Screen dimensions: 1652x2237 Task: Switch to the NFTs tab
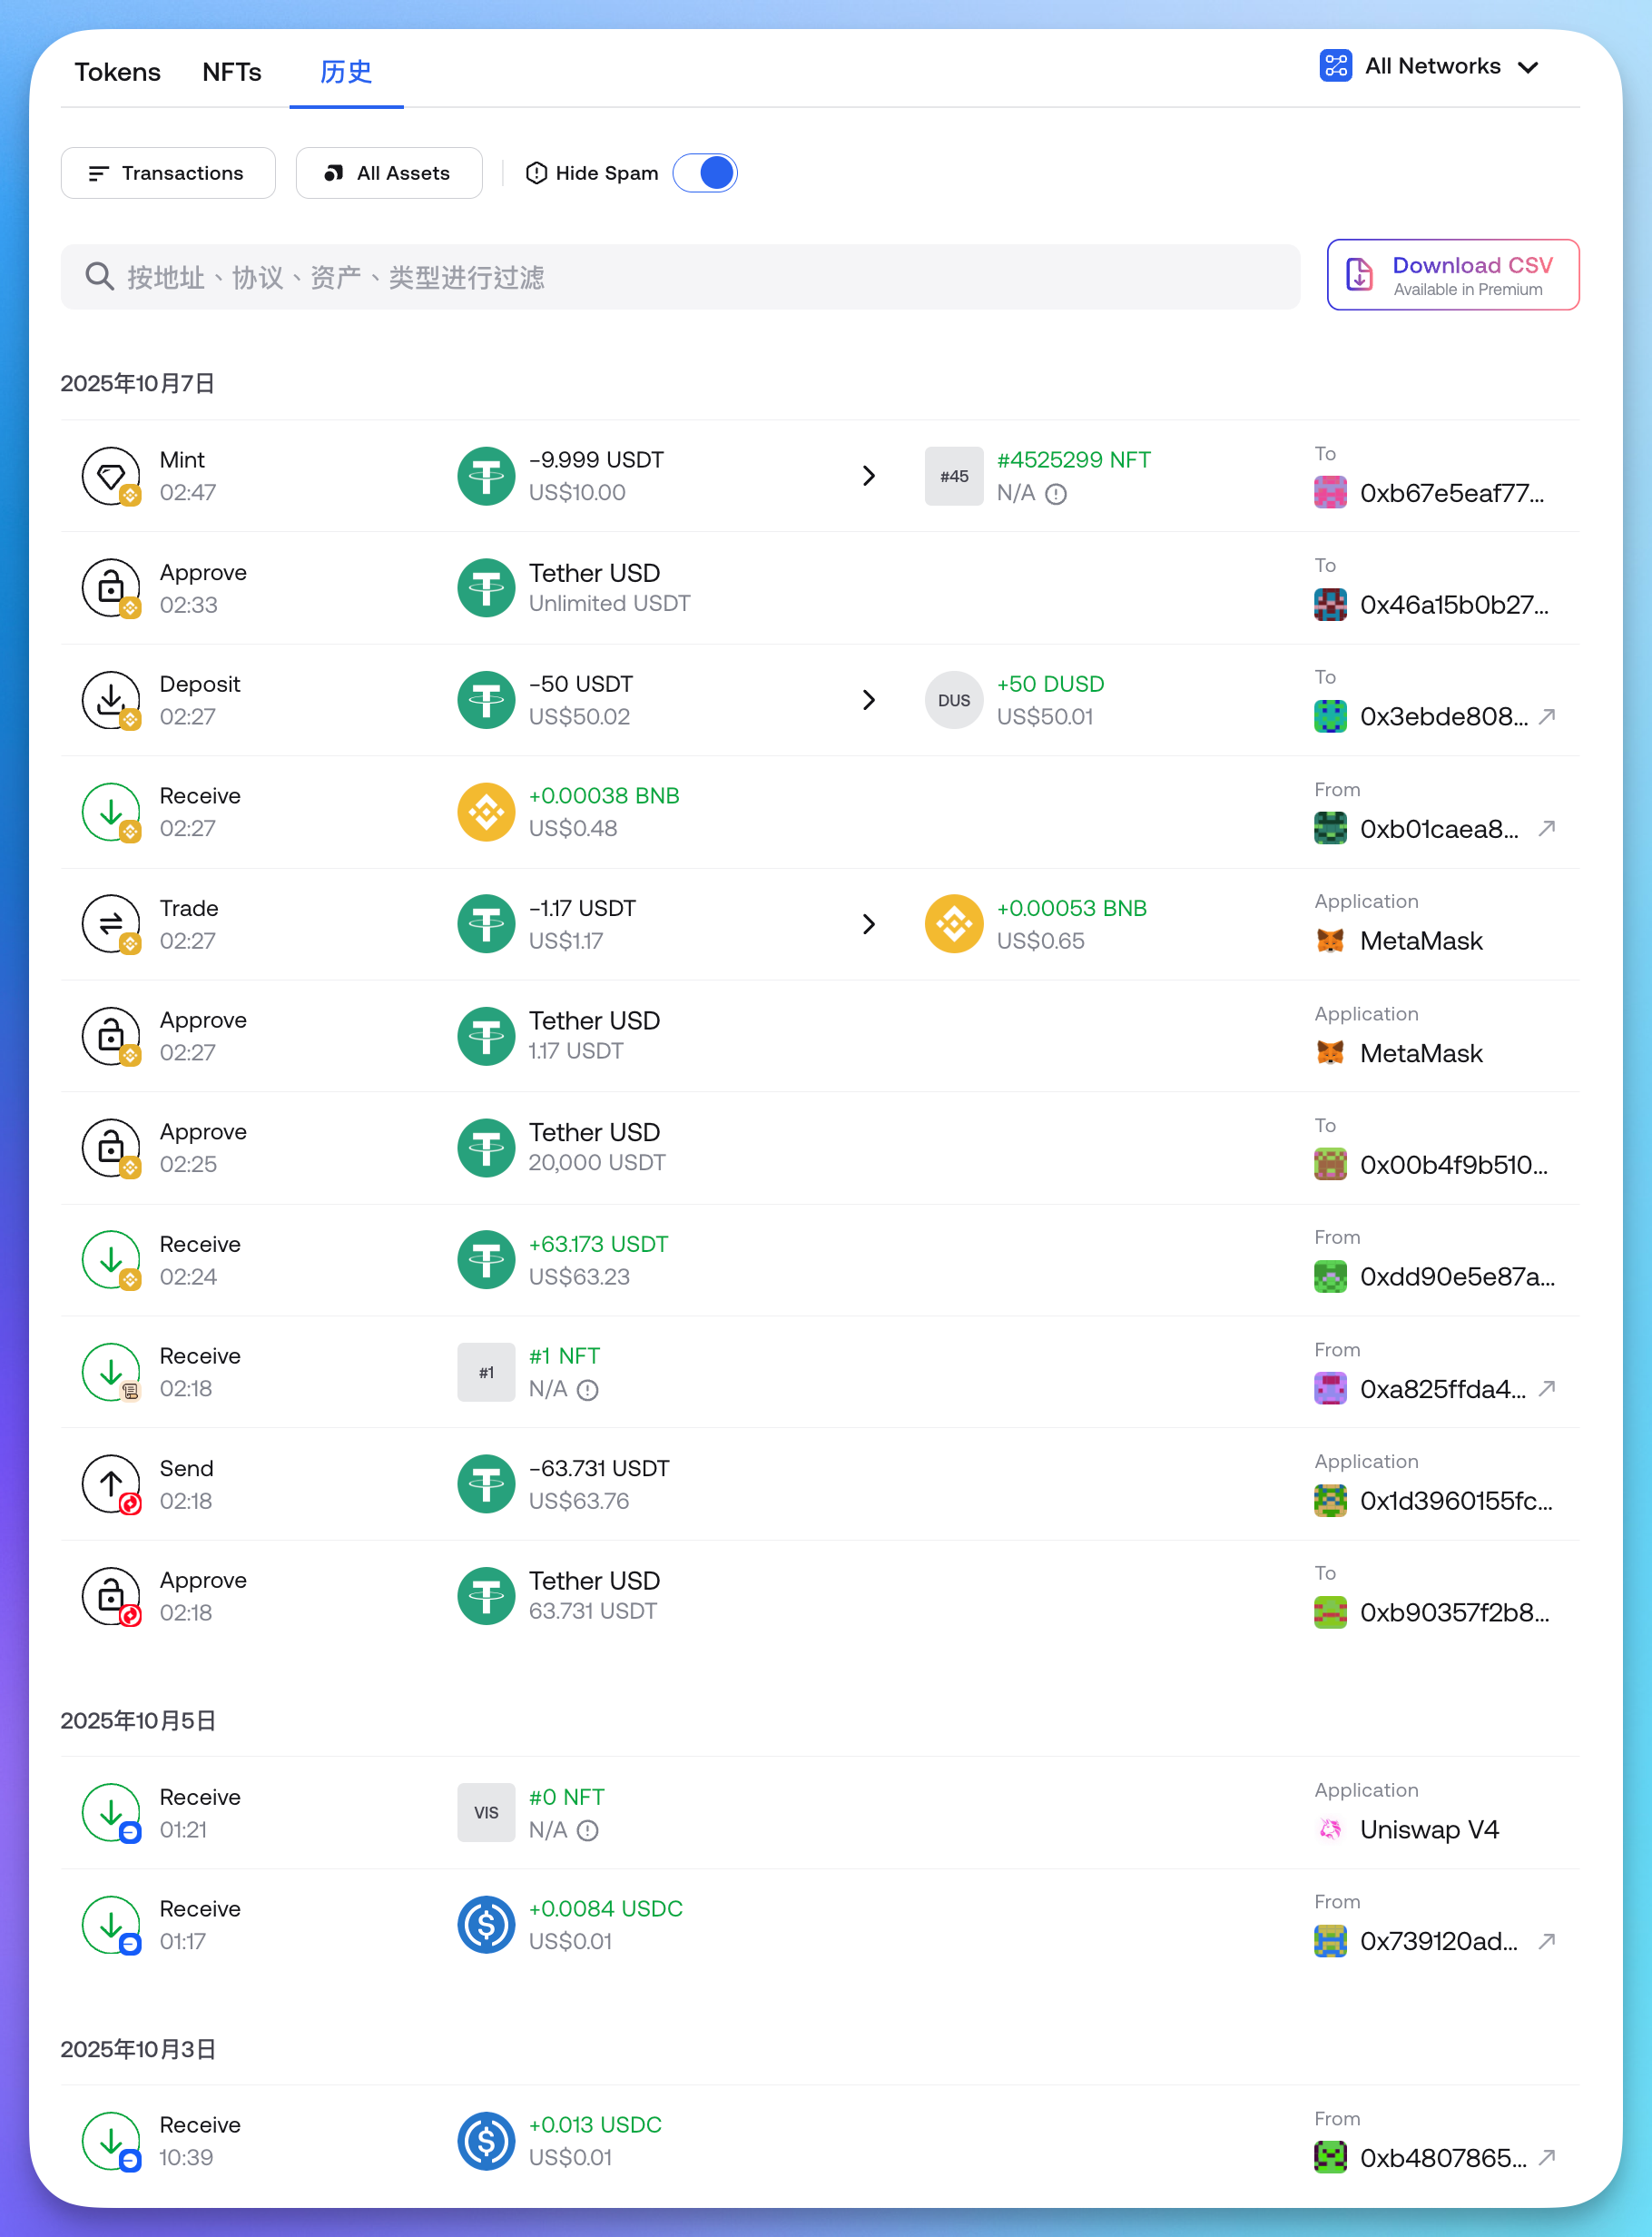click(x=231, y=72)
